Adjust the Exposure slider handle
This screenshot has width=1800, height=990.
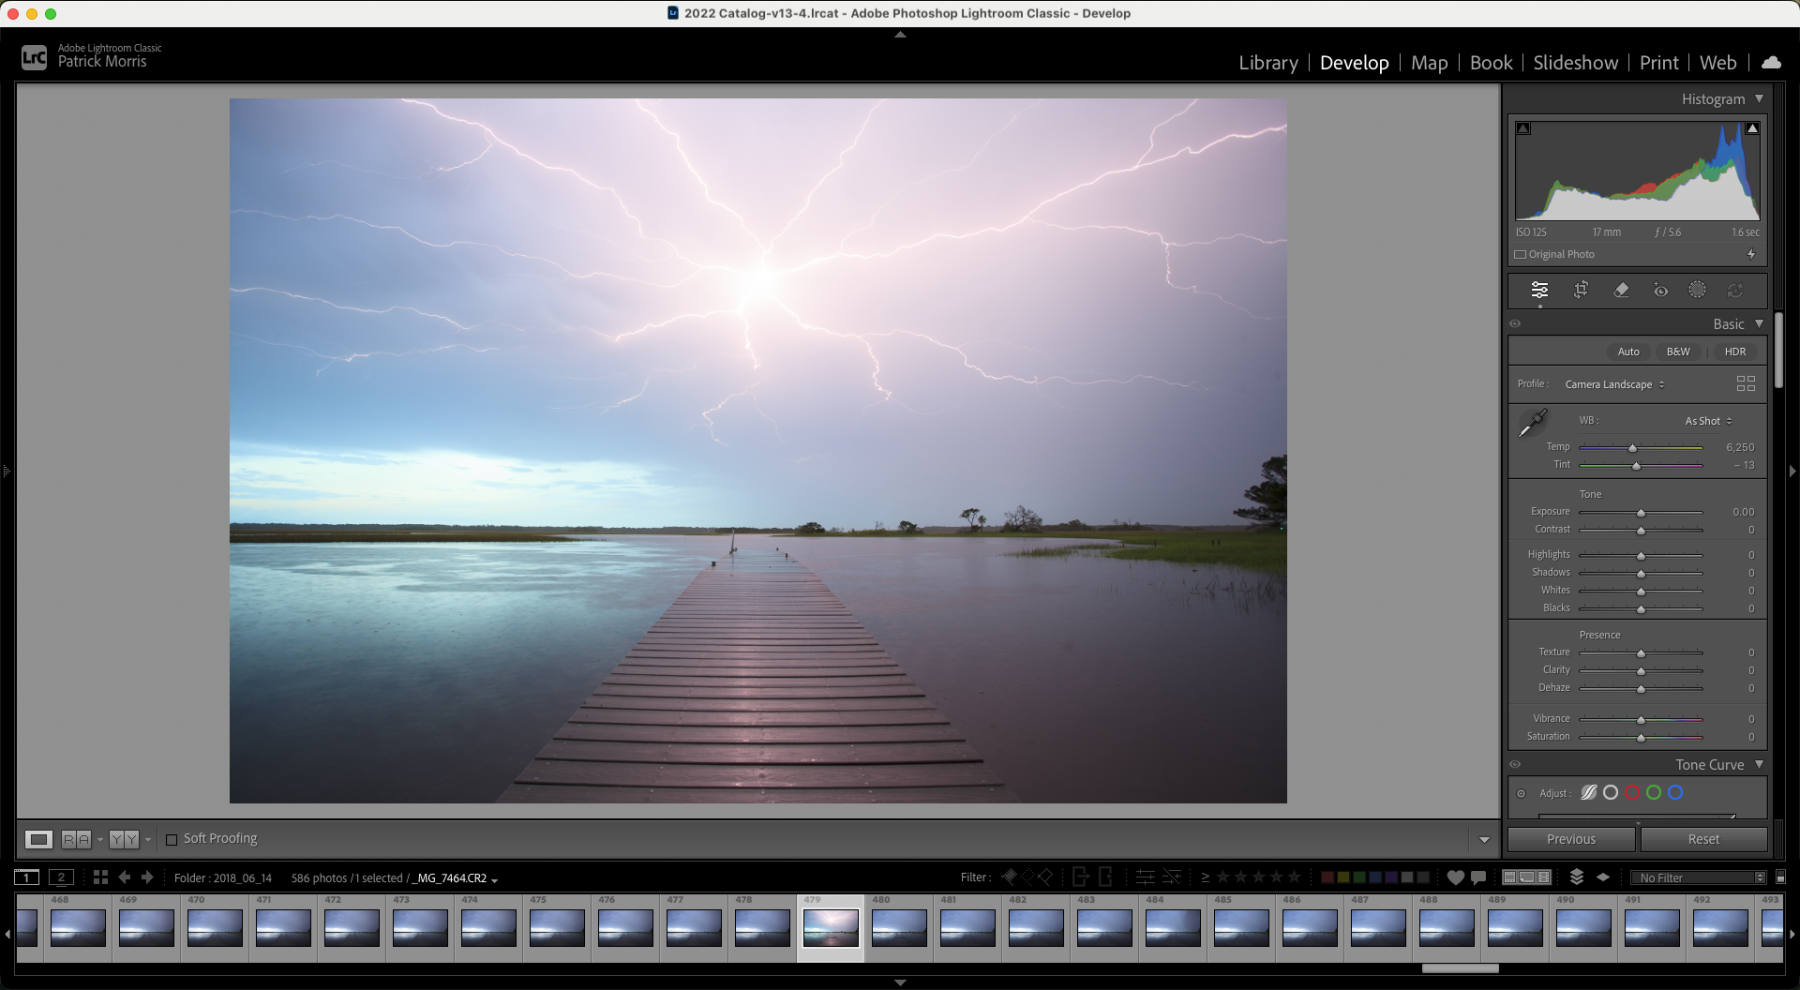pos(1641,513)
